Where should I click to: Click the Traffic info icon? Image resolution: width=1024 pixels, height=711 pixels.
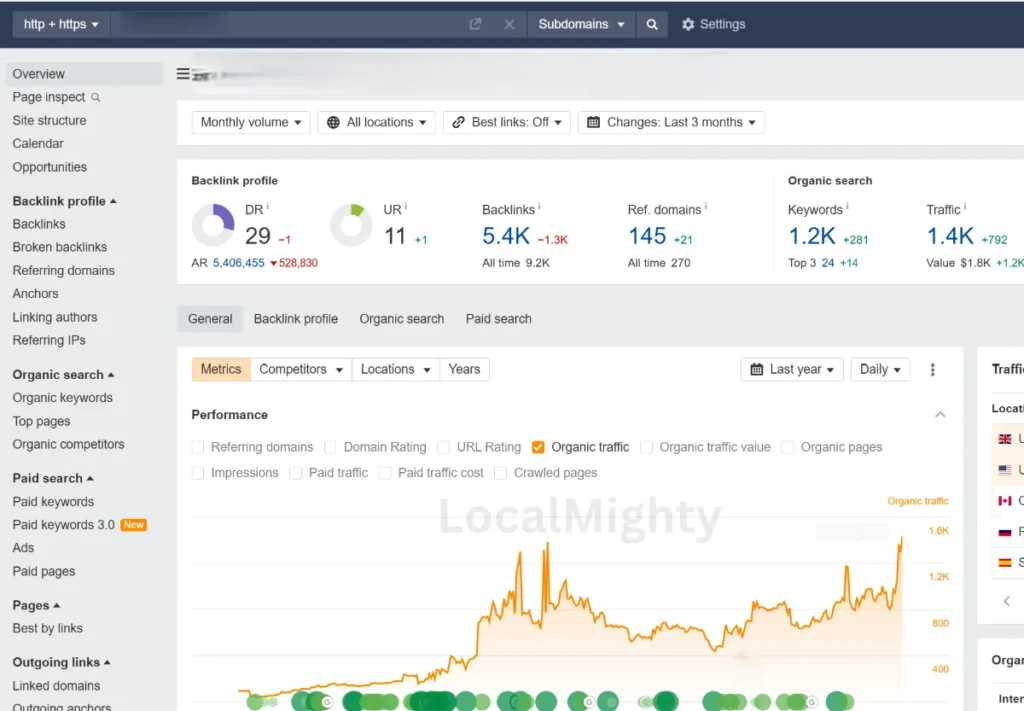coord(965,206)
